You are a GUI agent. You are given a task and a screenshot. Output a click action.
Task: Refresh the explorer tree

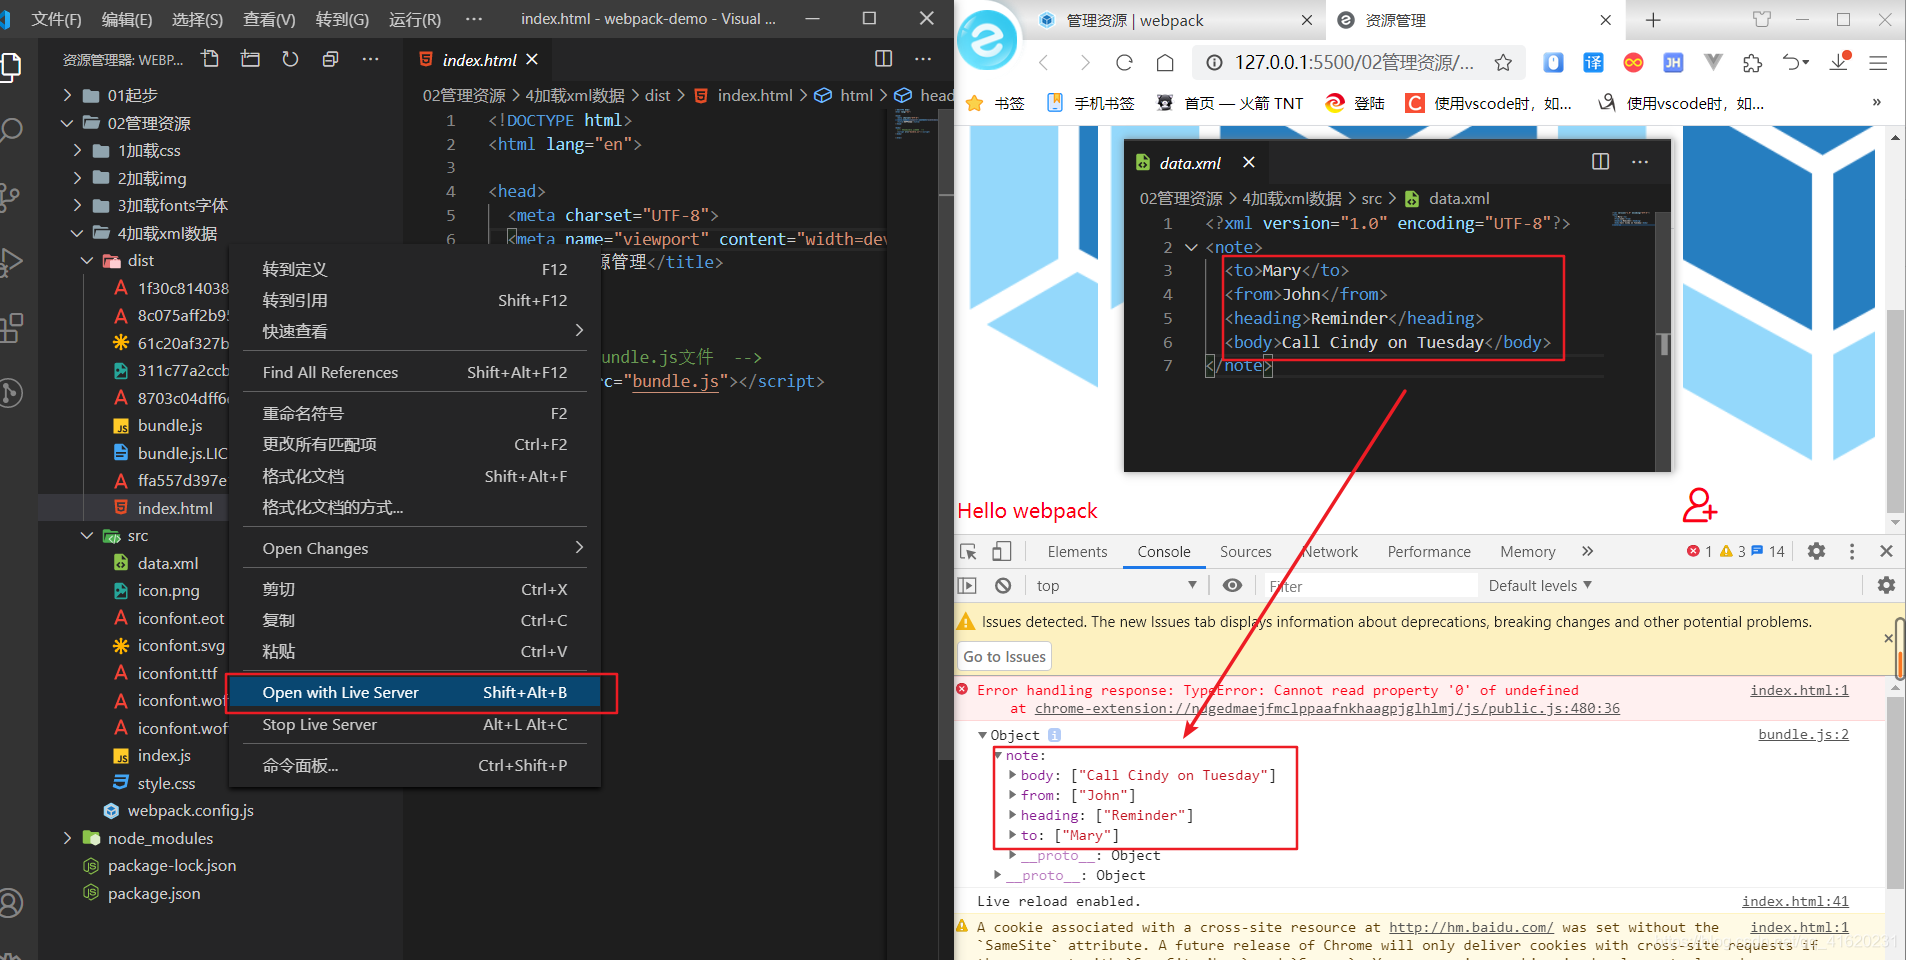click(x=290, y=59)
